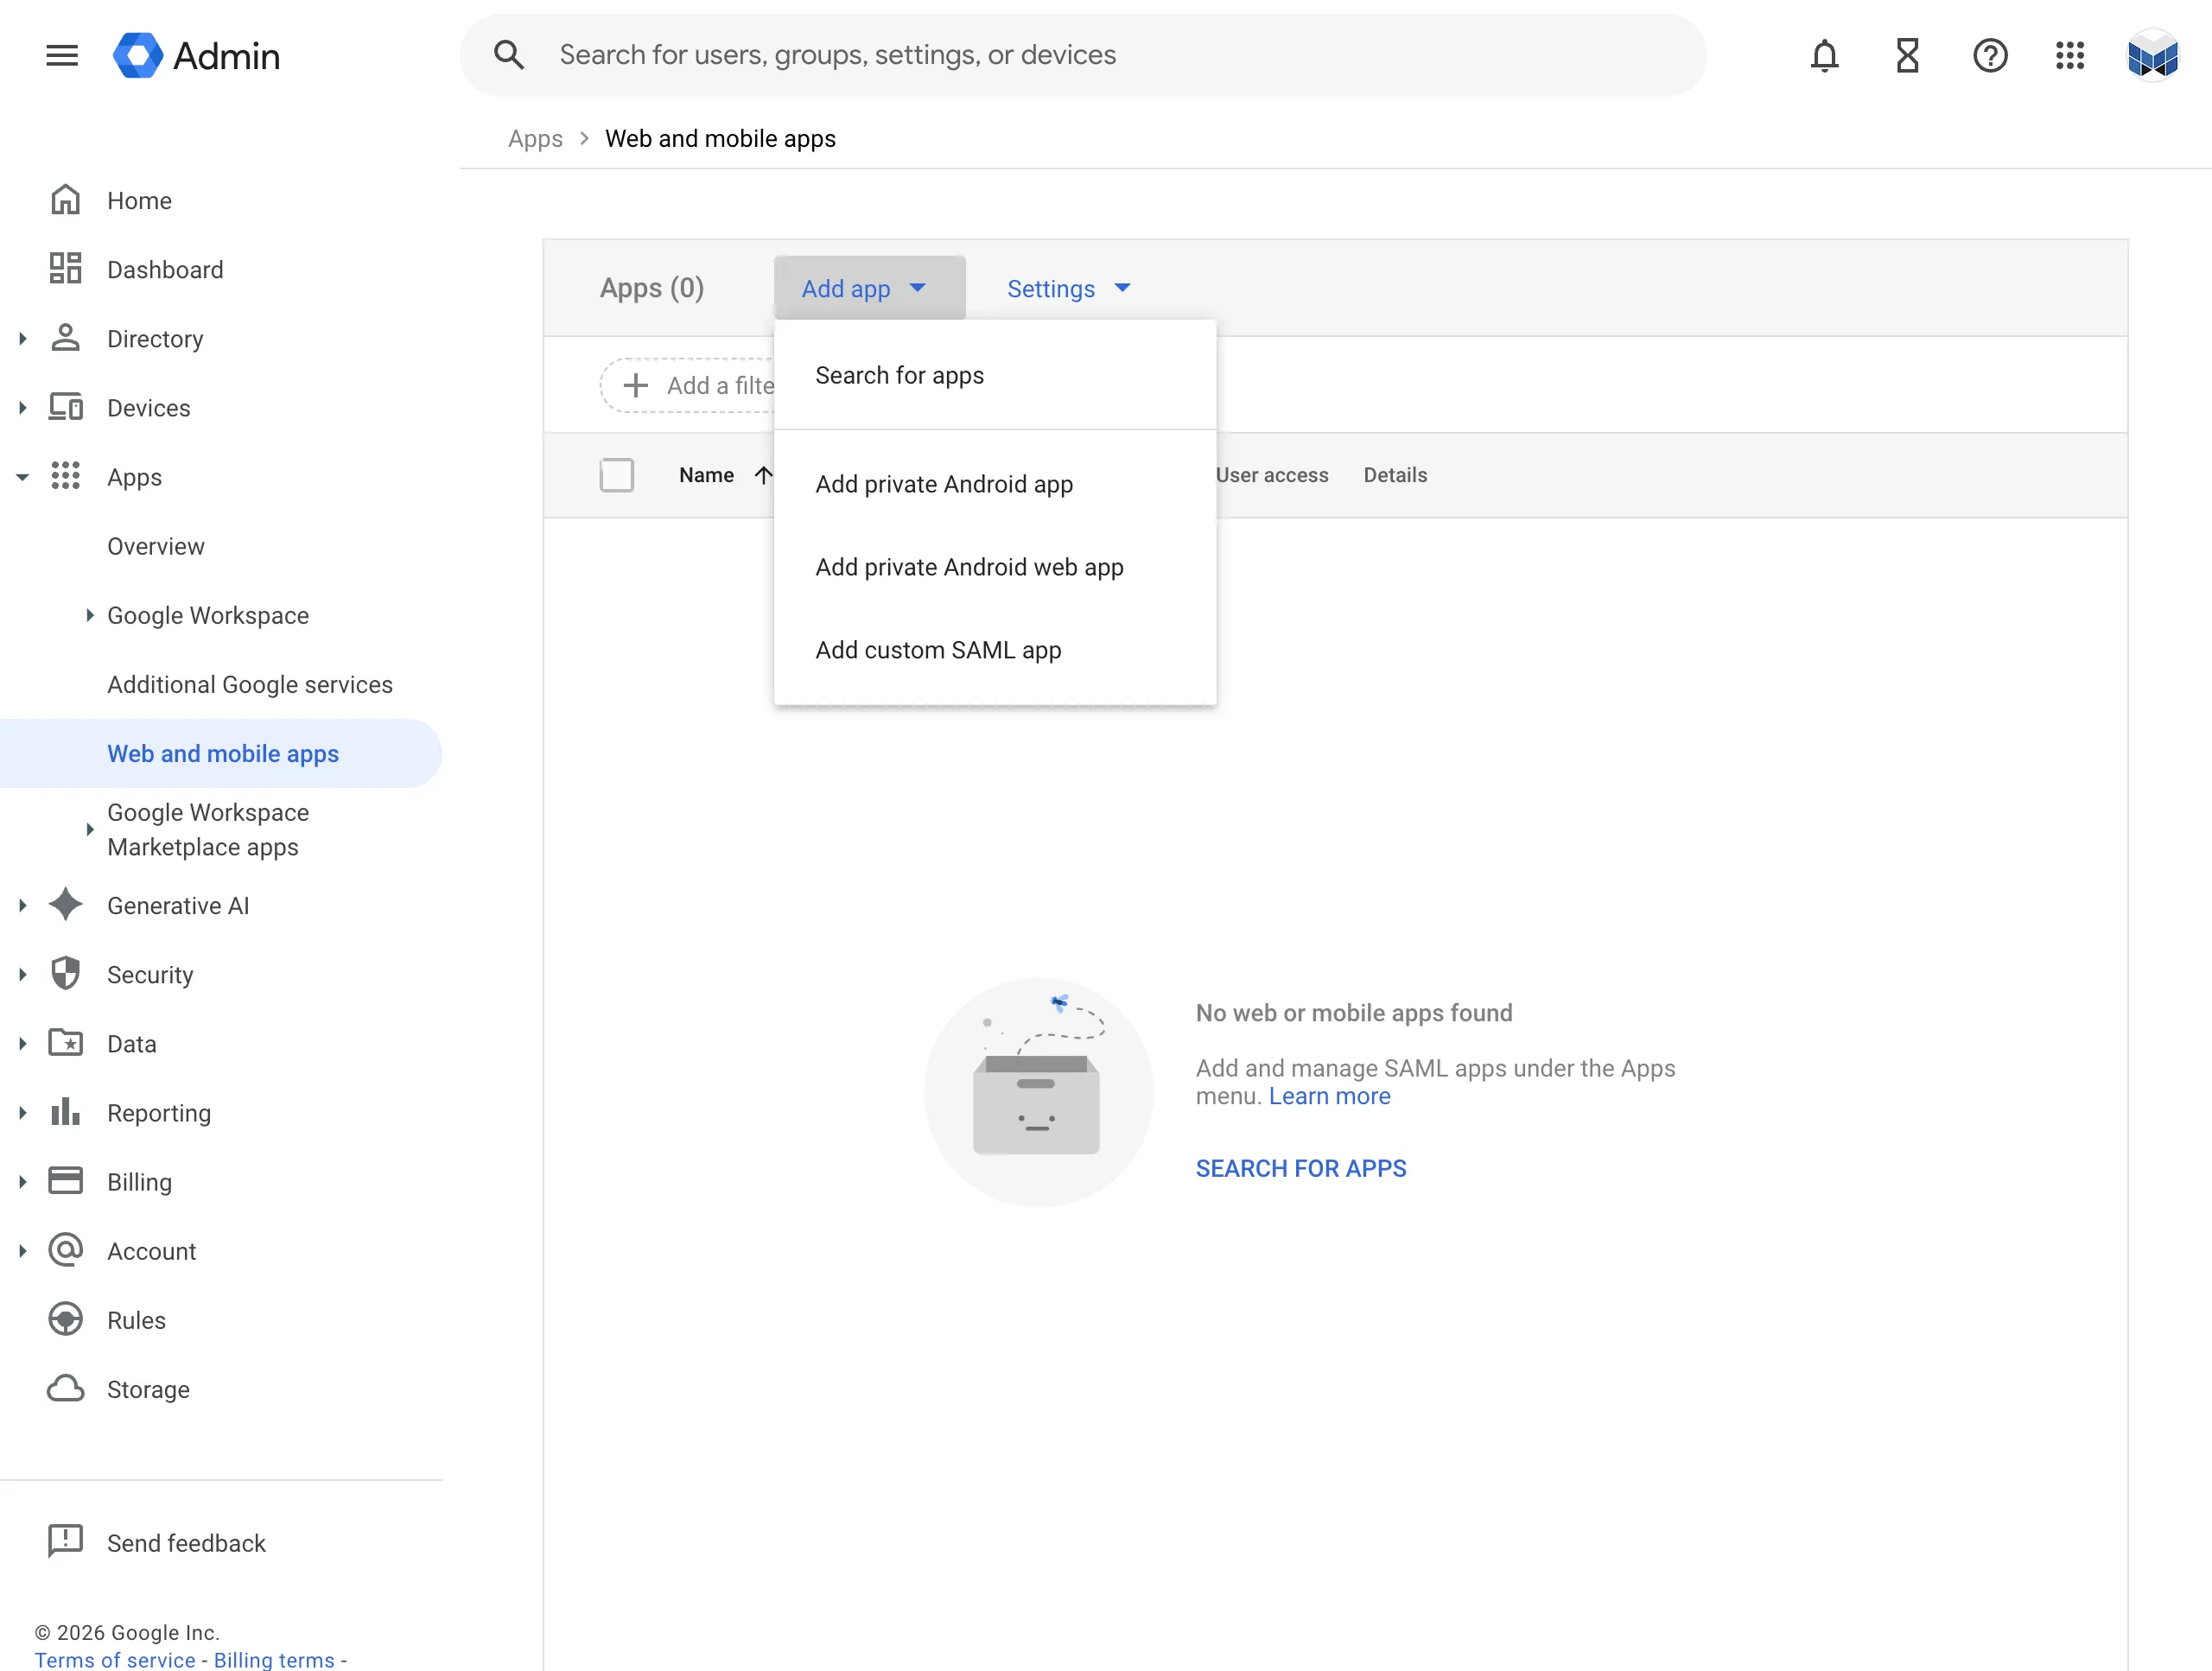
Task: Open Security via the shield icon
Action: coord(65,973)
